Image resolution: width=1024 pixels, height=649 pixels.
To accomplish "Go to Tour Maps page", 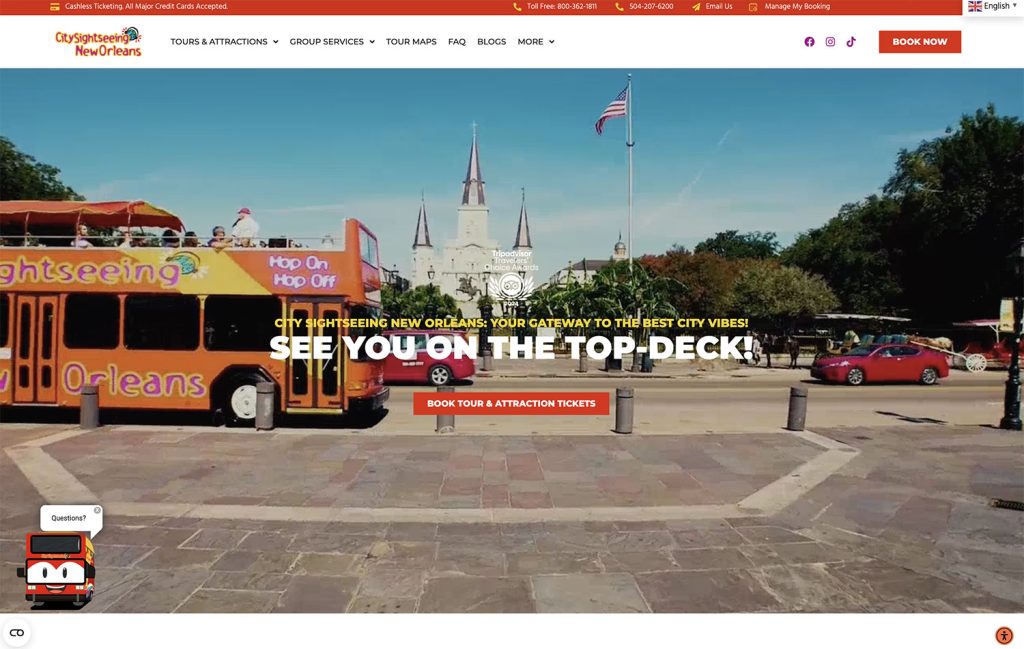I will tap(411, 42).
